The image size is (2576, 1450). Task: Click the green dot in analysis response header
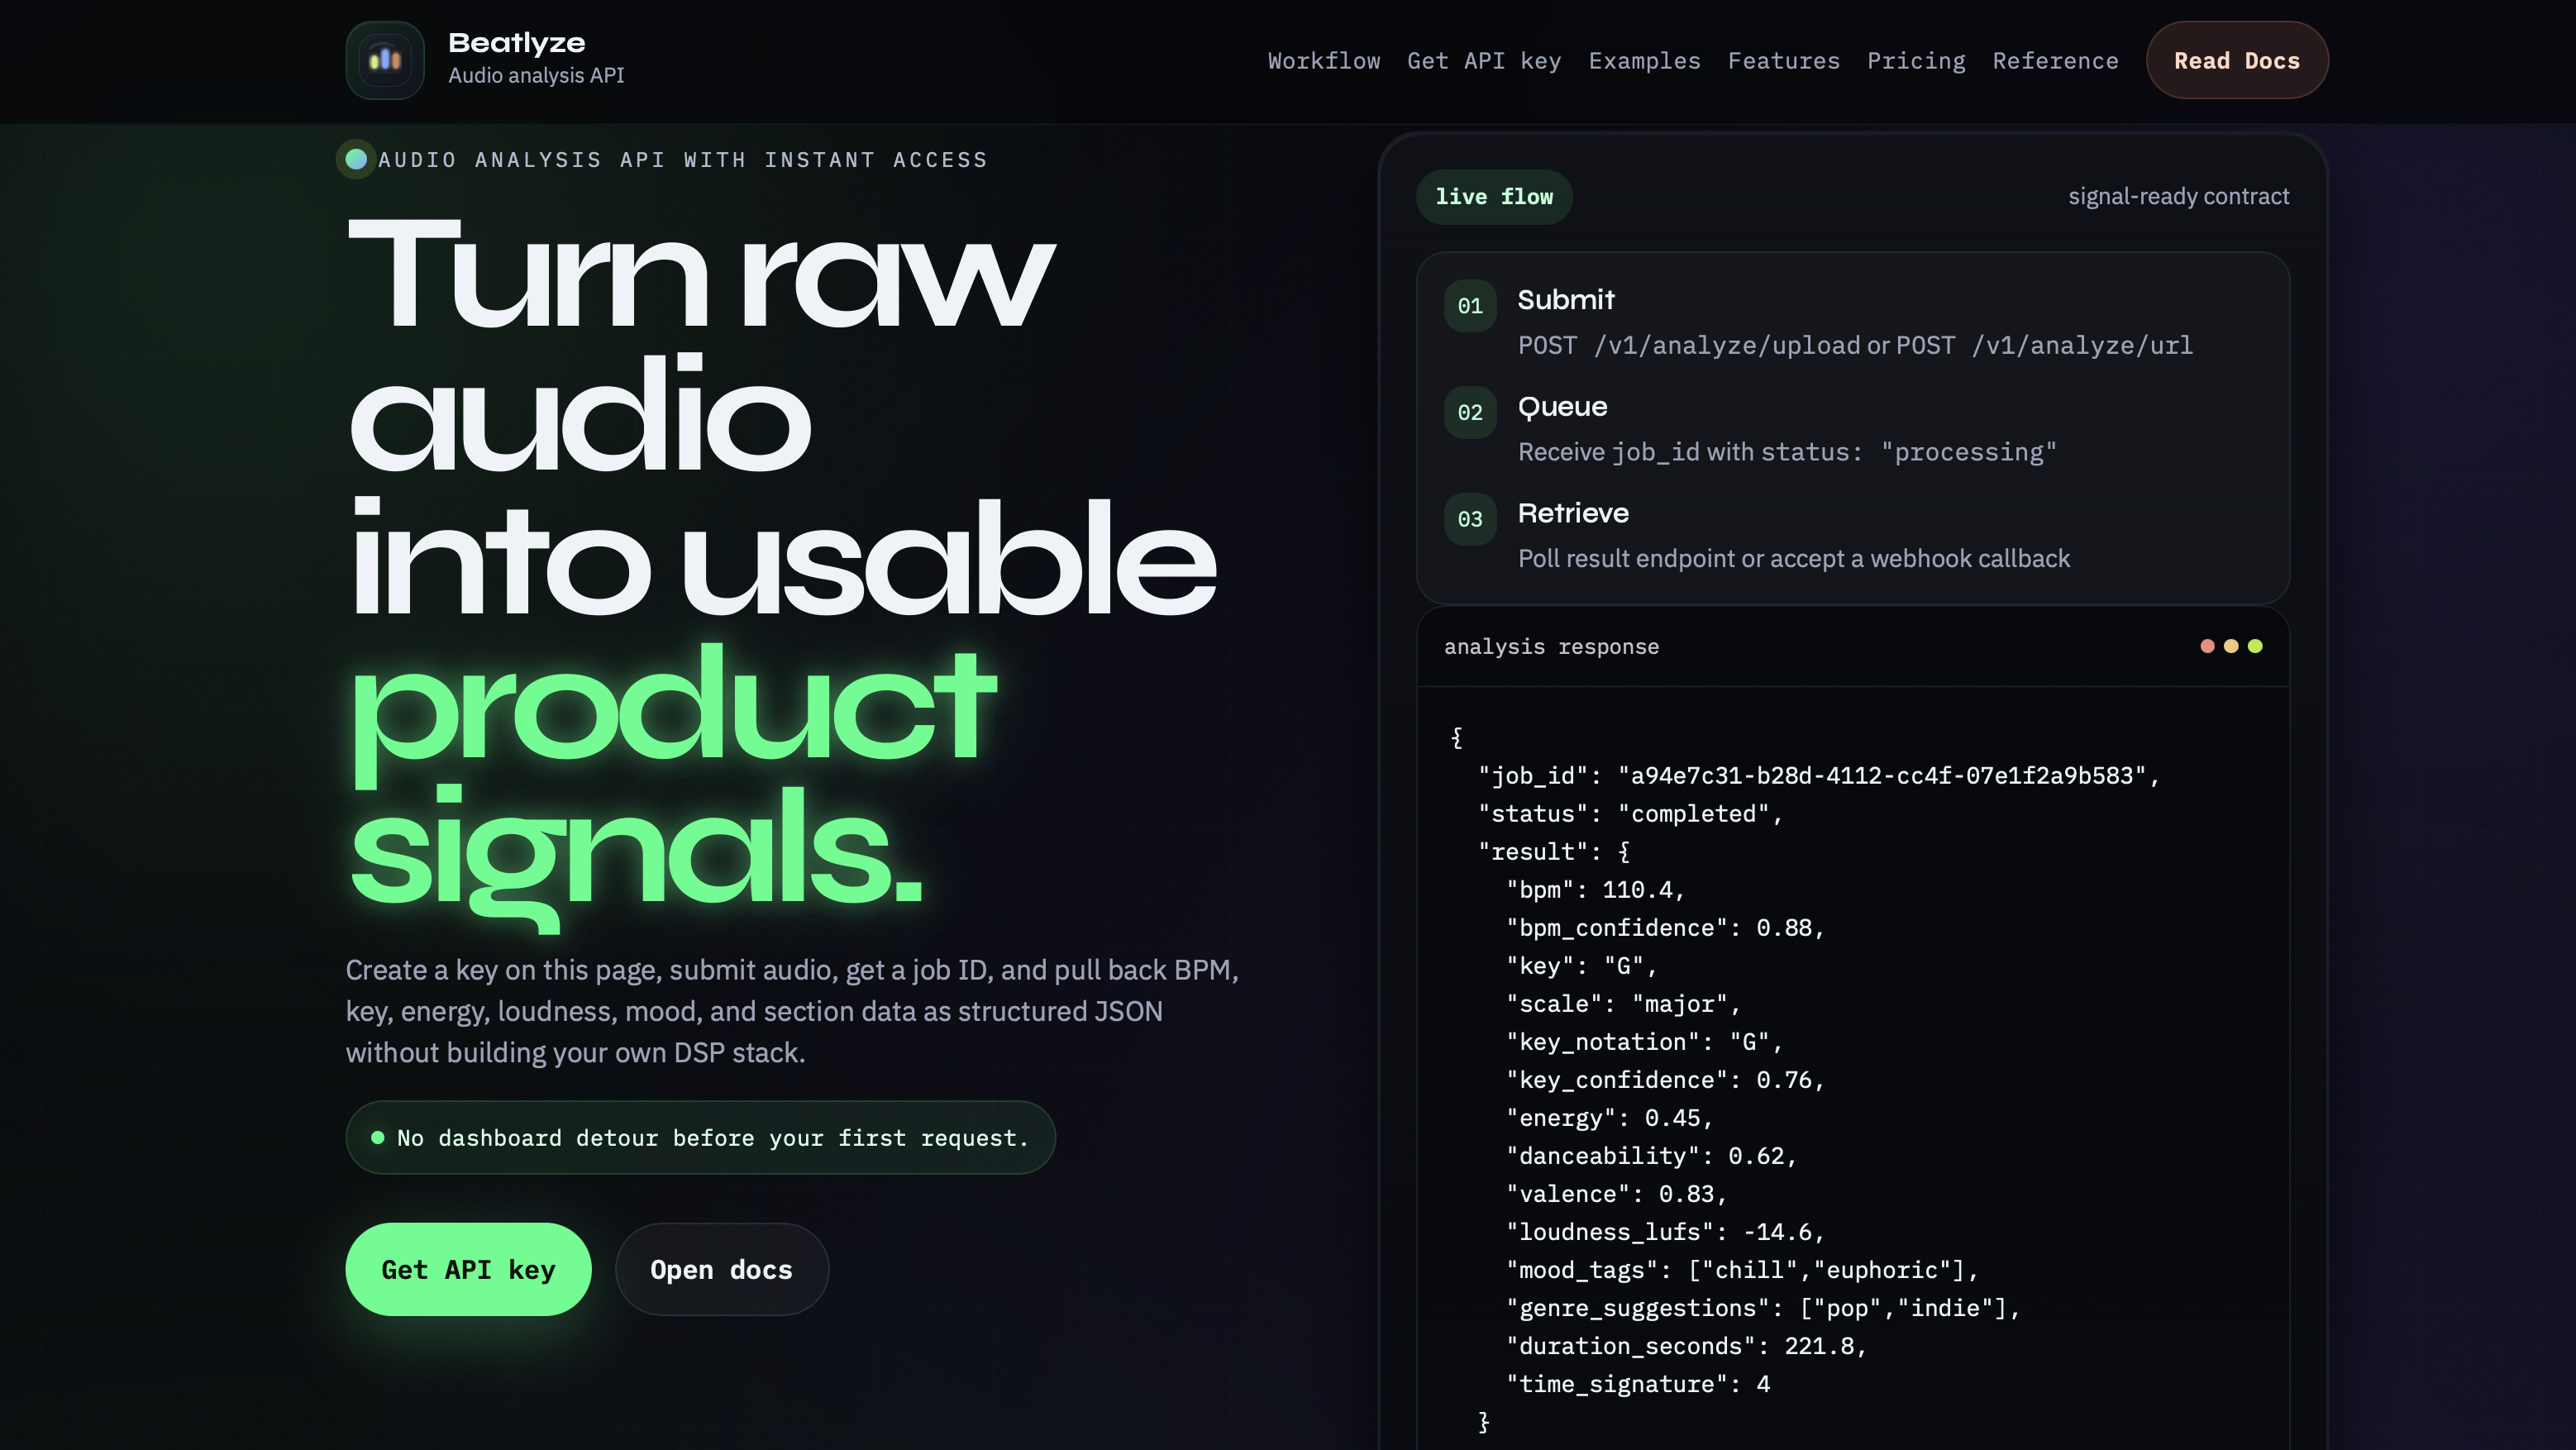pos(2255,646)
